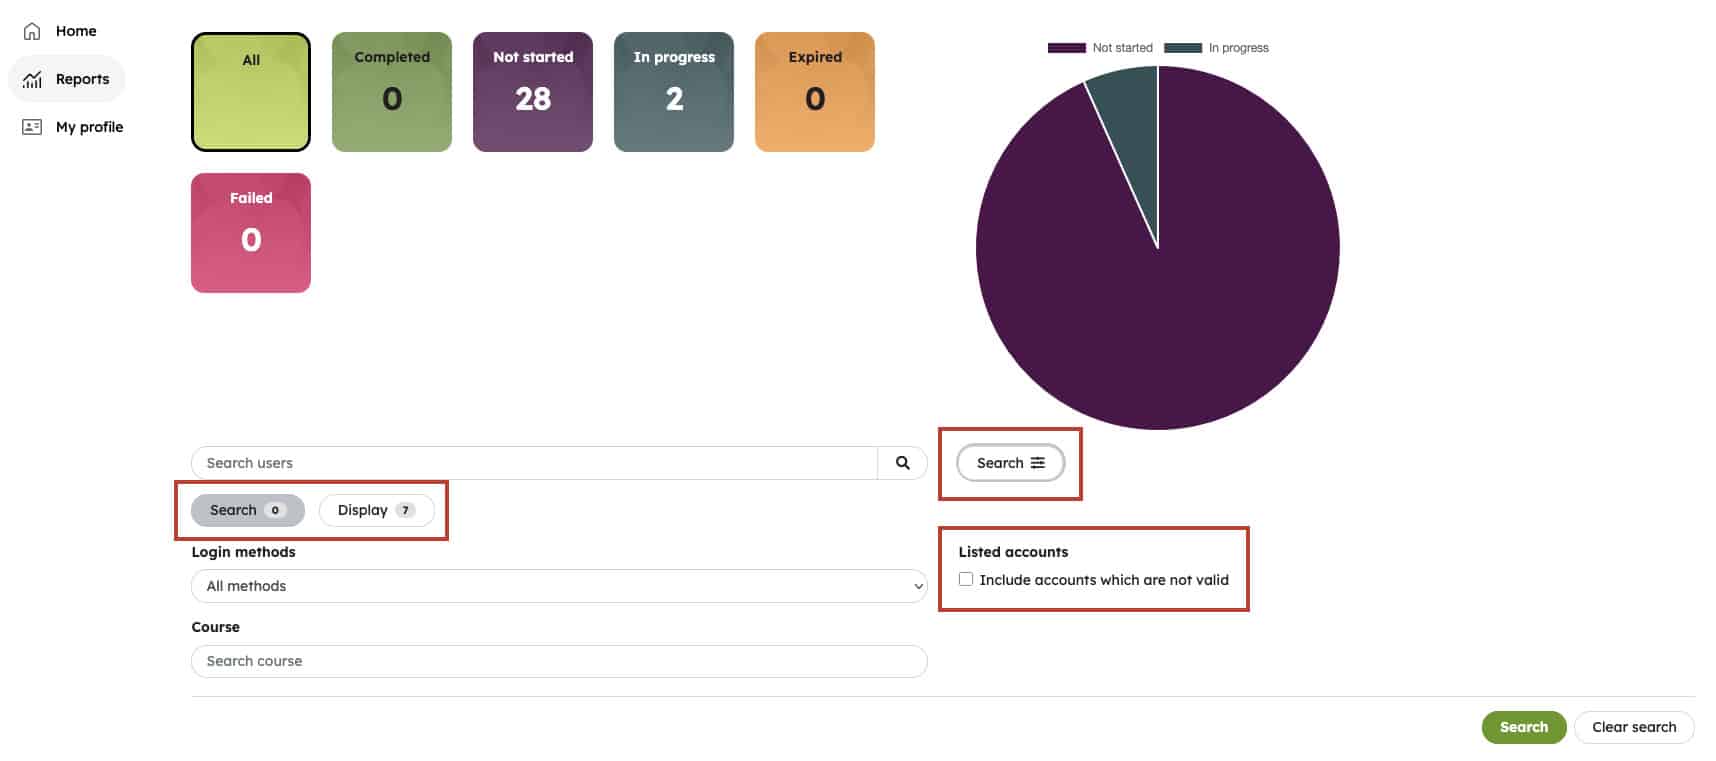Filter by the In progress tile

click(674, 92)
